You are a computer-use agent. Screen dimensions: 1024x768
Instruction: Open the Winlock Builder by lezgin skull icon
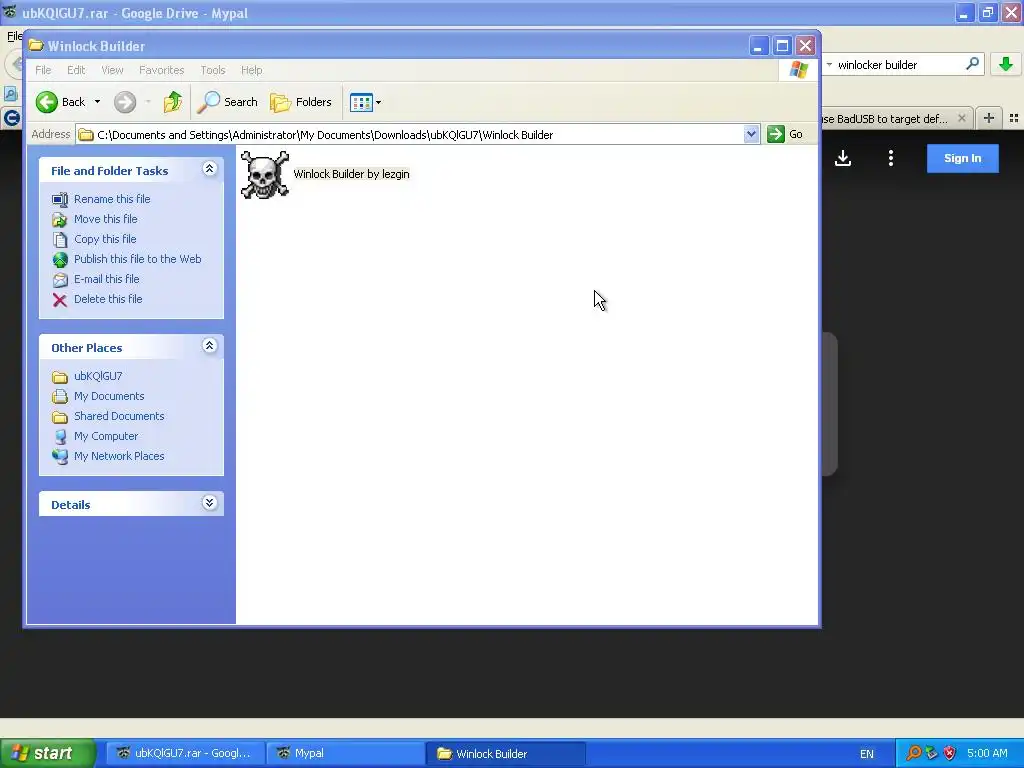click(x=264, y=175)
